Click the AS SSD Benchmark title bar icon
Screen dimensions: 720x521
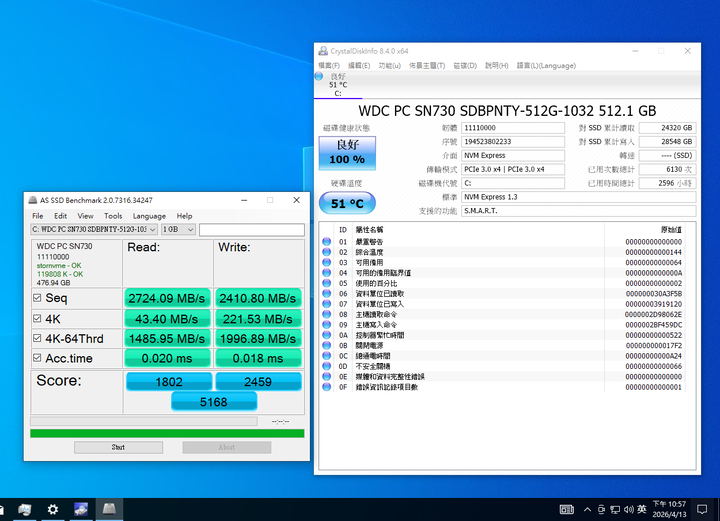coord(33,200)
